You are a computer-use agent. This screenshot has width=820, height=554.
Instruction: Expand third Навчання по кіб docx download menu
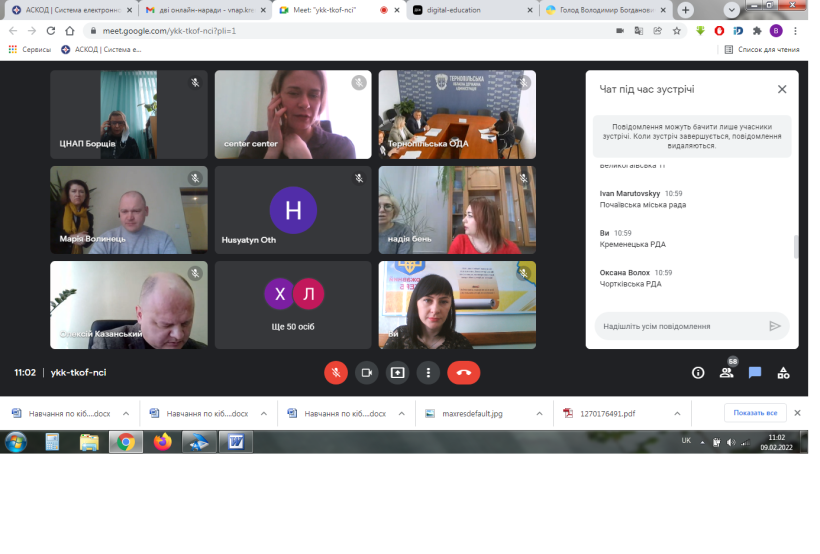click(402, 414)
